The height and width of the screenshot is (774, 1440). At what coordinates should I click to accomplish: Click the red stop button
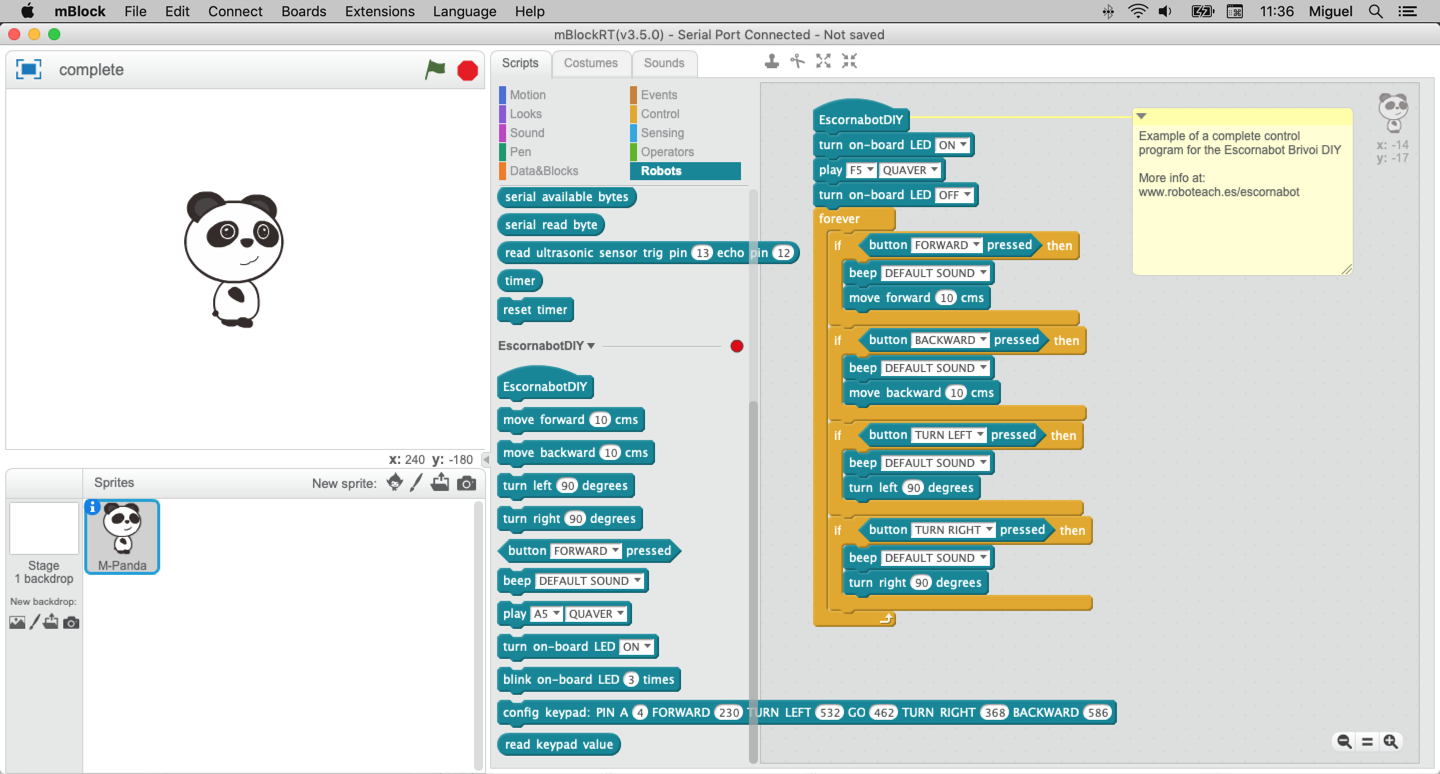click(x=465, y=70)
